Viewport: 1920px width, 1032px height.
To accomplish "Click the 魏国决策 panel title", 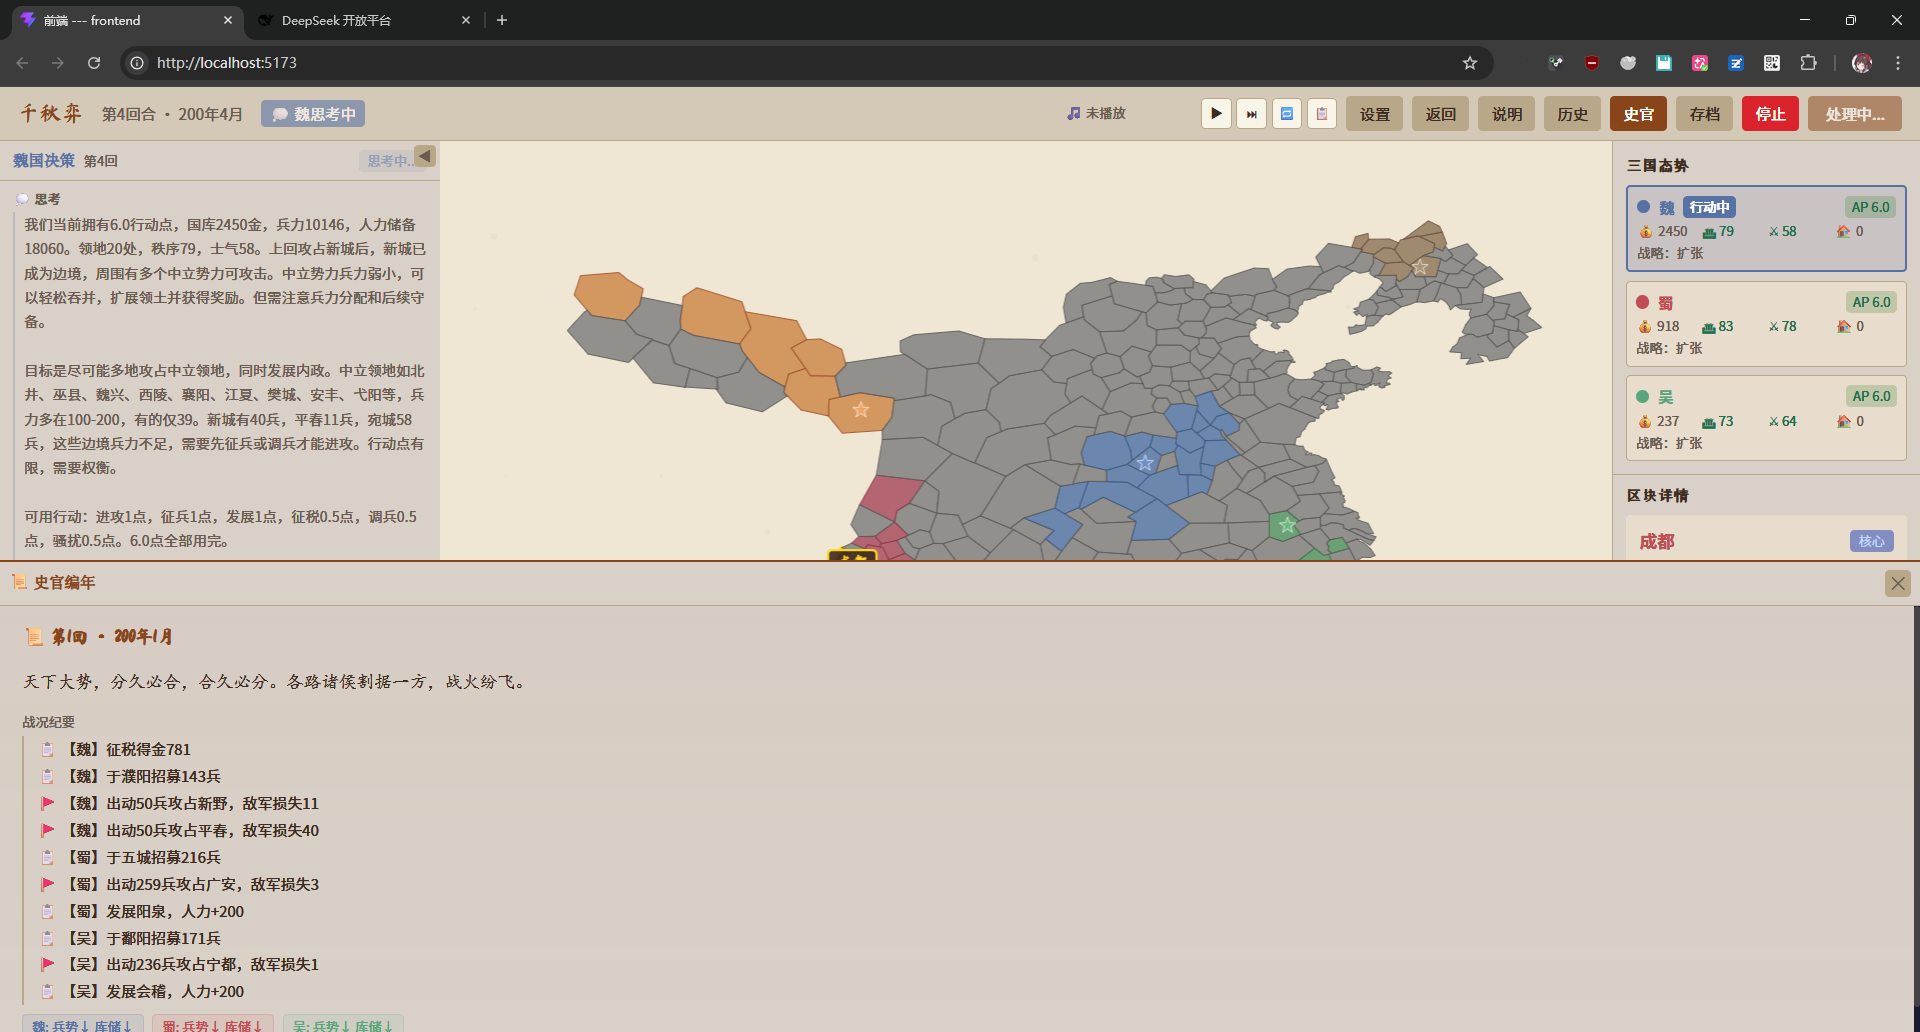I will [44, 160].
